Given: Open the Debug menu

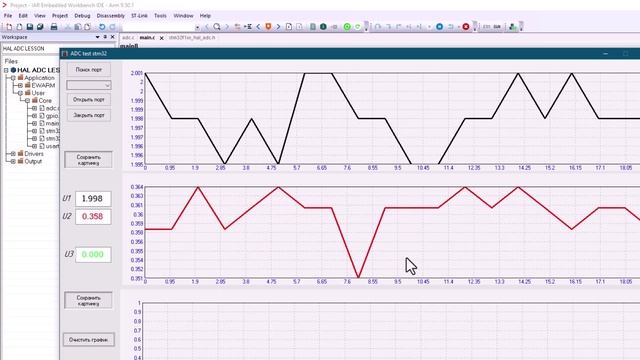Looking at the screenshot, I should tap(82, 16).
